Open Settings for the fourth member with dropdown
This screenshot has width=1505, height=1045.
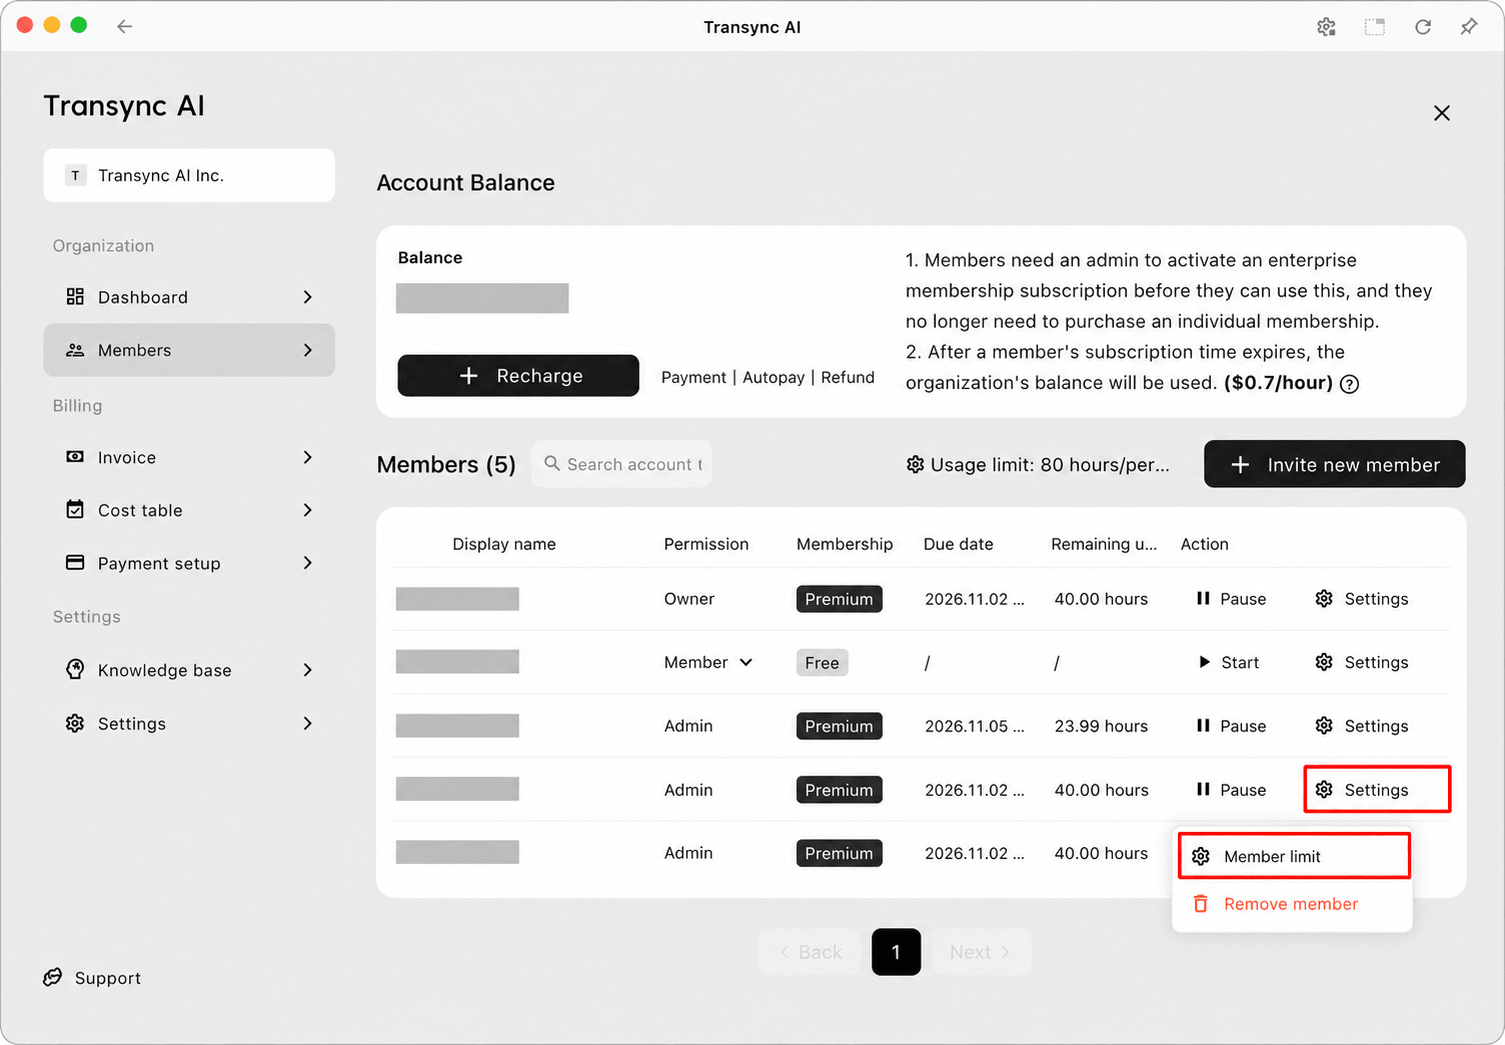click(x=1377, y=789)
